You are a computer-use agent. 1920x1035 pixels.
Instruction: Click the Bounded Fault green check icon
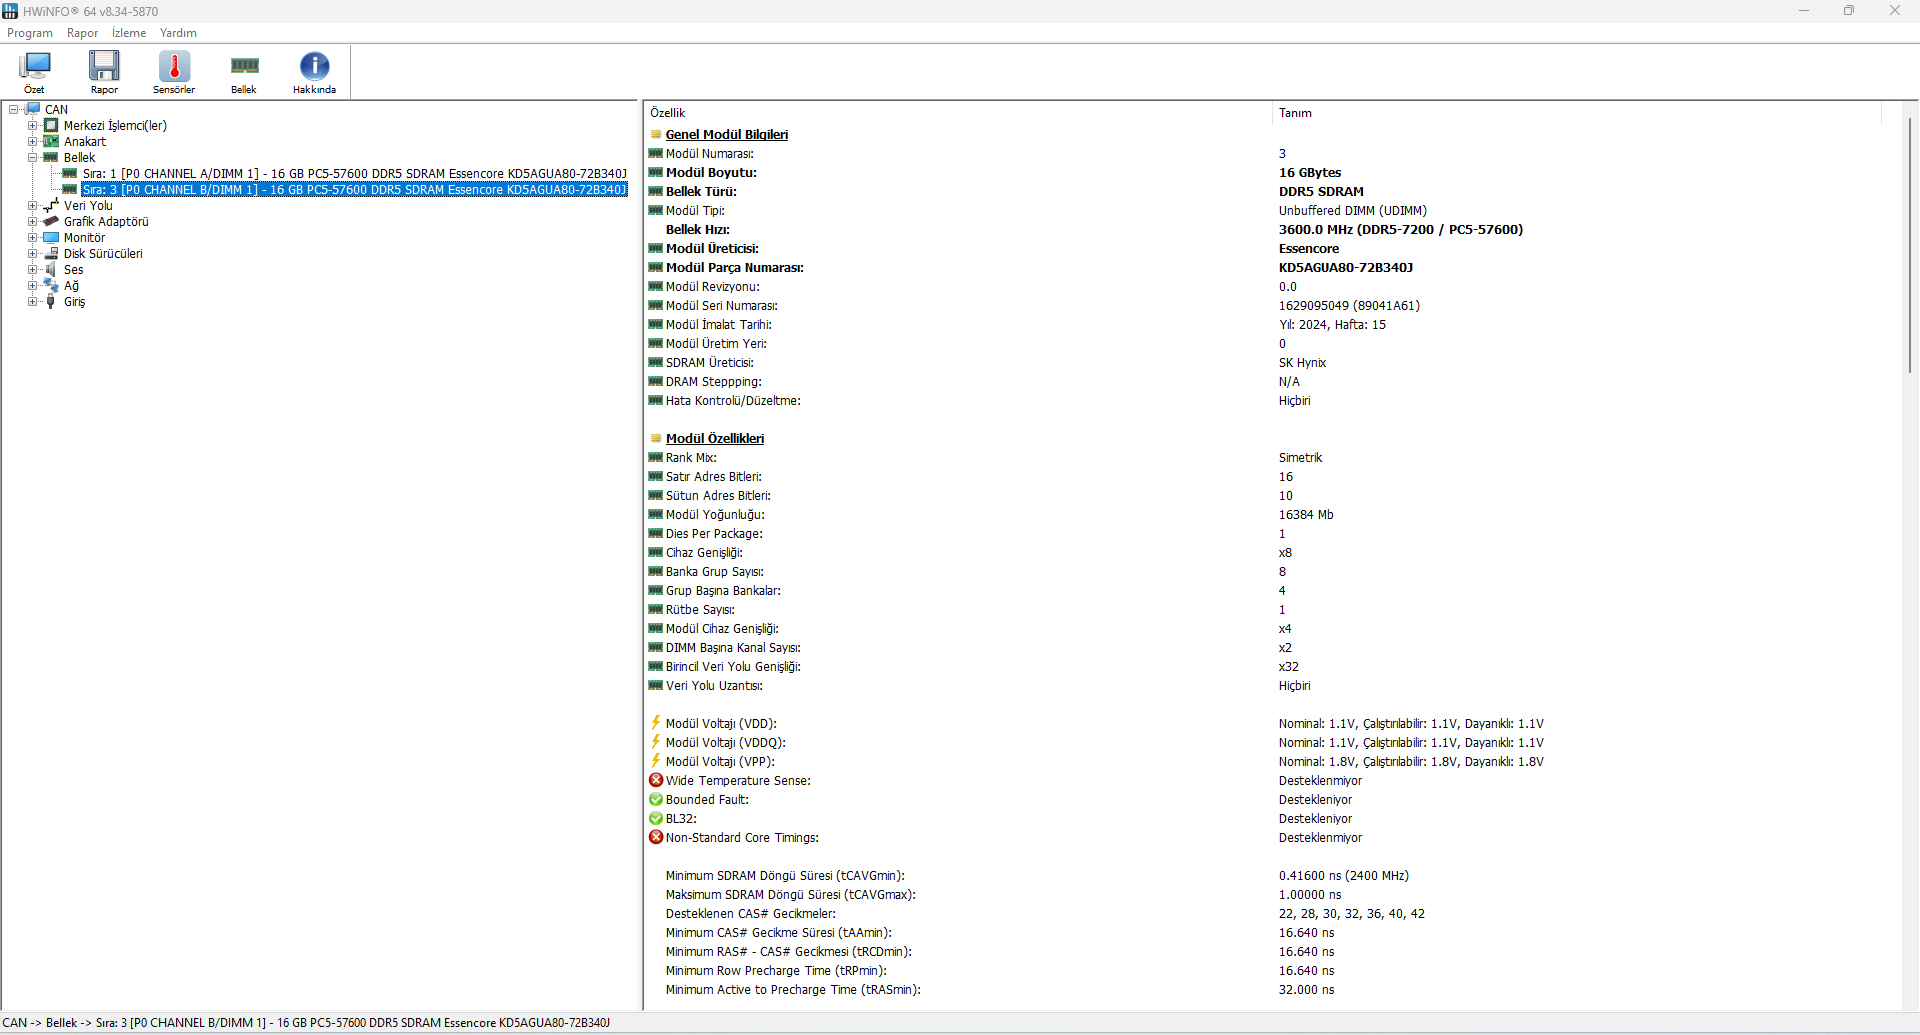[x=656, y=799]
